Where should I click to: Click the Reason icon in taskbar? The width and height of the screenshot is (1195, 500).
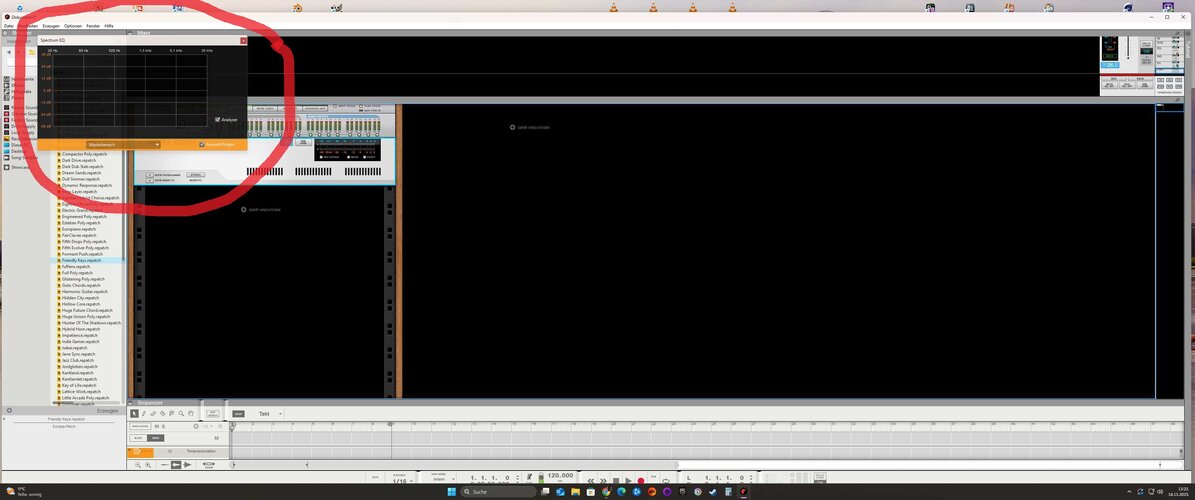tap(743, 492)
